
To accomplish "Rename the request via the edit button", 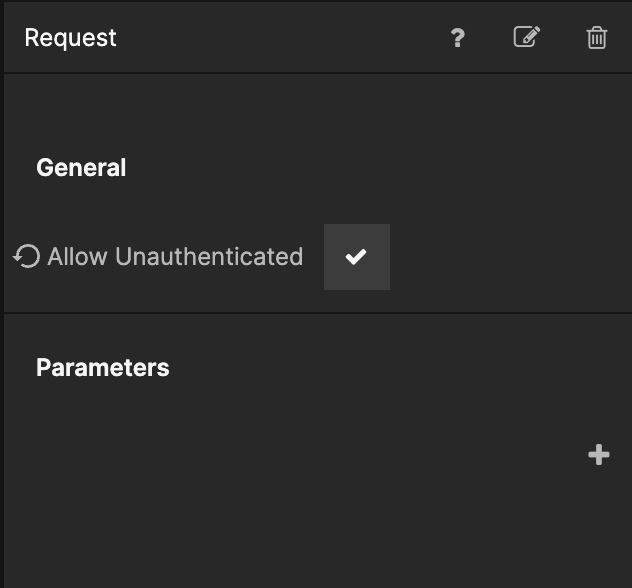I will [527, 37].
